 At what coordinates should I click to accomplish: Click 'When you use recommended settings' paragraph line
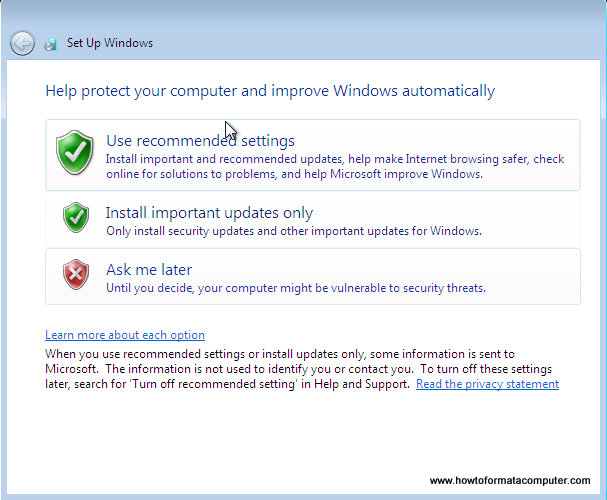click(x=279, y=354)
